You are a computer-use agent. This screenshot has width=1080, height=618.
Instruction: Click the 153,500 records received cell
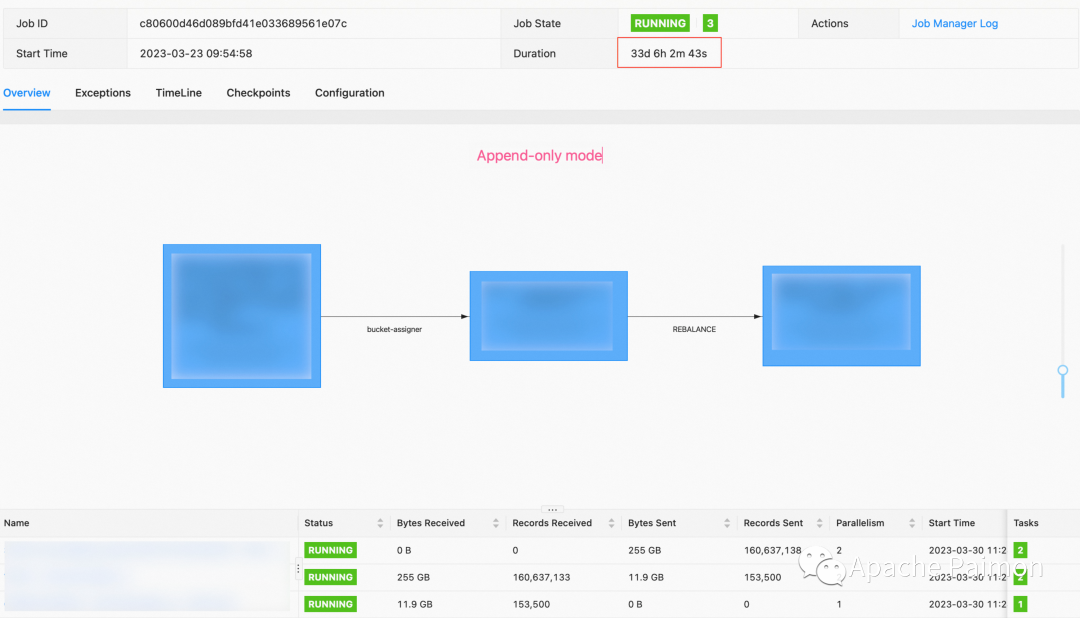[x=531, y=604]
